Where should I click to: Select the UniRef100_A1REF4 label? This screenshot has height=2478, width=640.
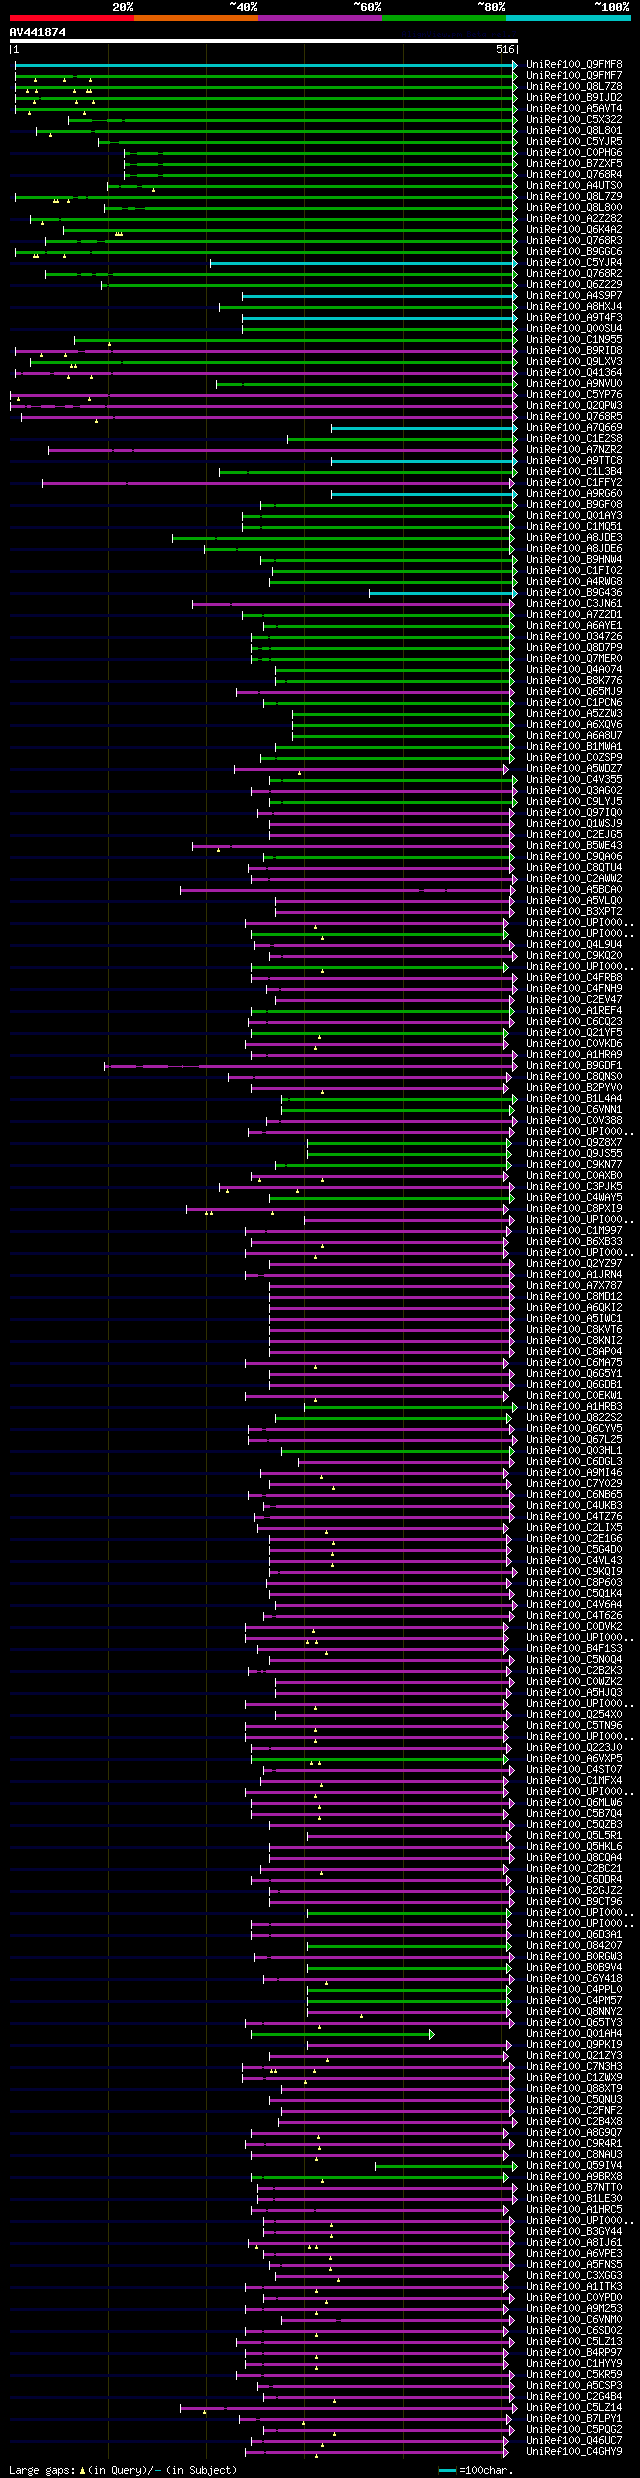pos(574,1011)
